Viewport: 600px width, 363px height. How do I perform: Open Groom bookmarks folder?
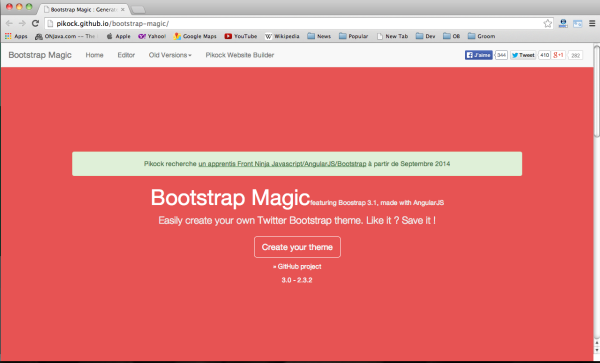(481, 36)
